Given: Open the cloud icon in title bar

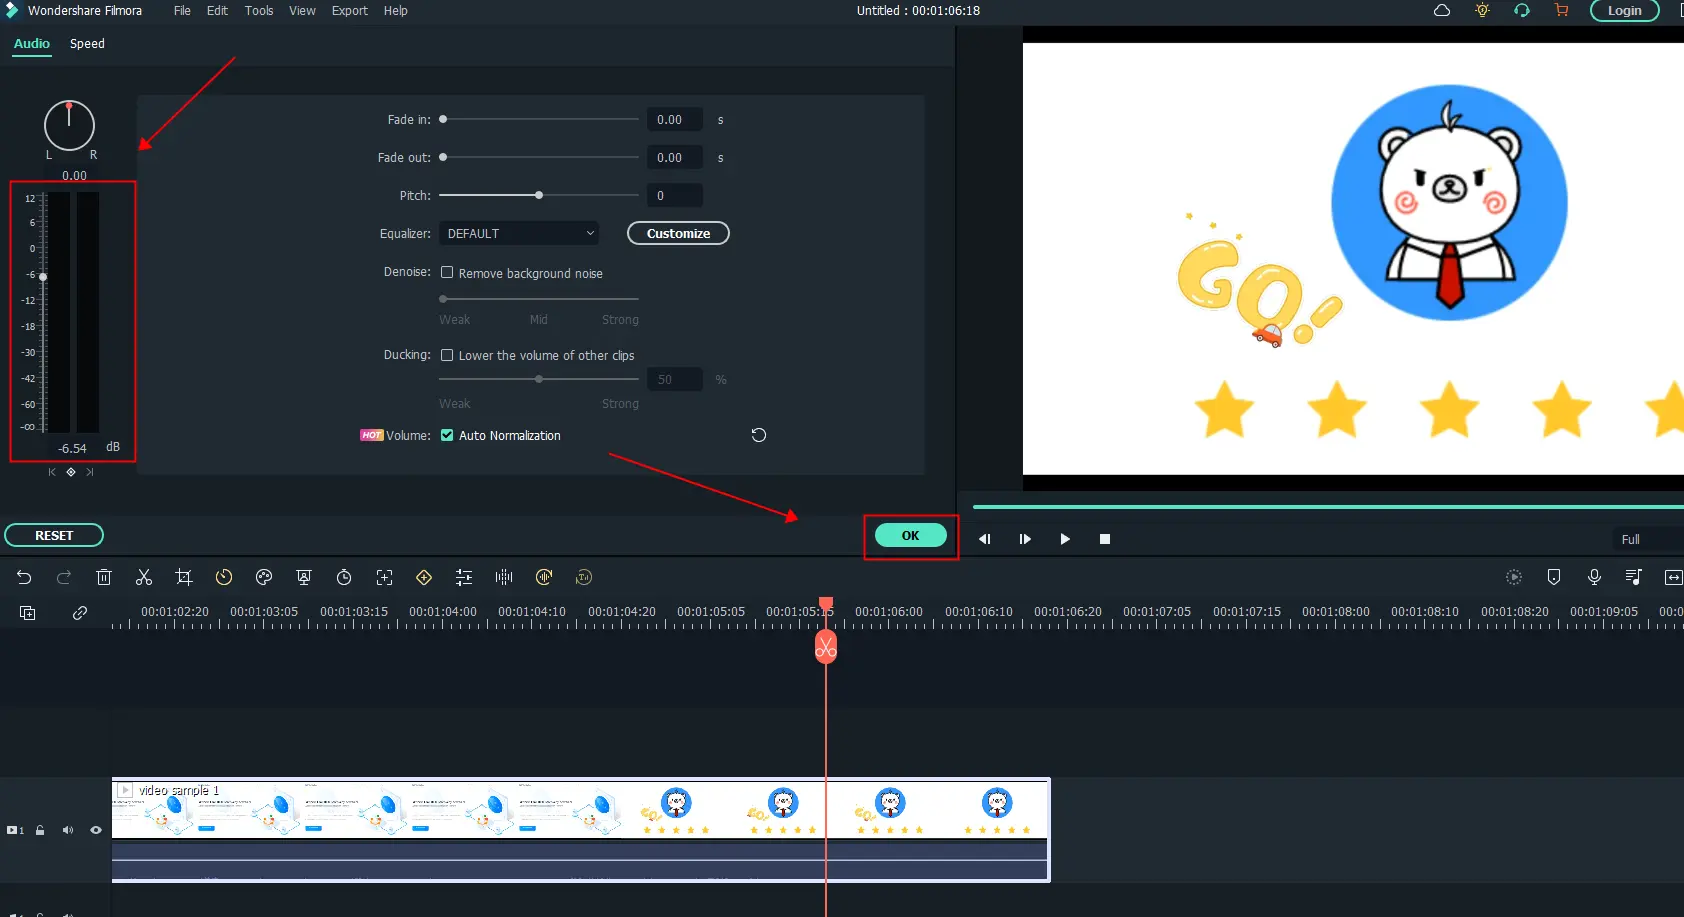Looking at the screenshot, I should (1442, 10).
